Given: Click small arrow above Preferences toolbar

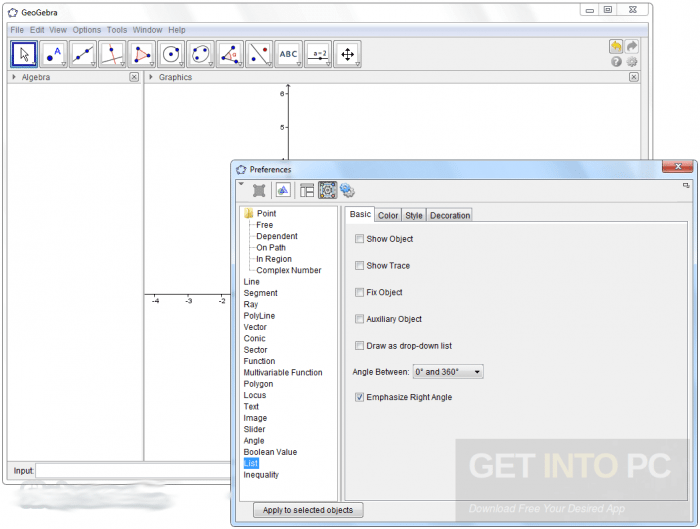Looking at the screenshot, I should coord(242,184).
